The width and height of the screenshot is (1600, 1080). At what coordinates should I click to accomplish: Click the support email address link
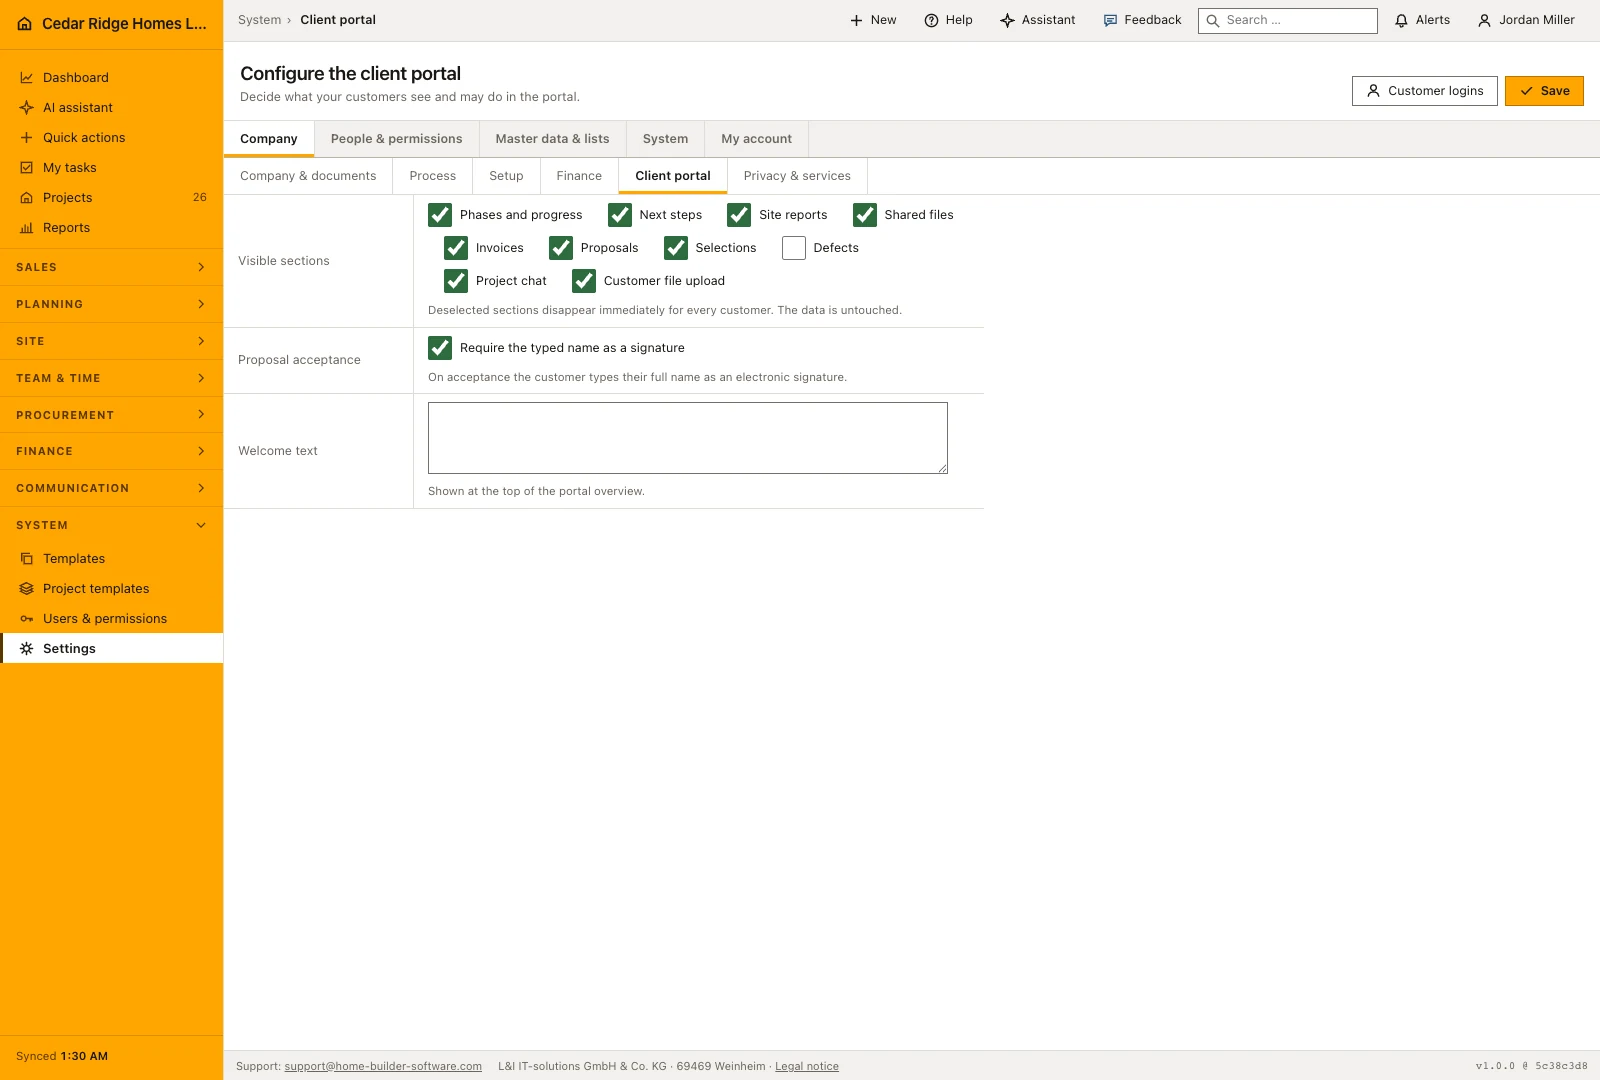click(383, 1066)
